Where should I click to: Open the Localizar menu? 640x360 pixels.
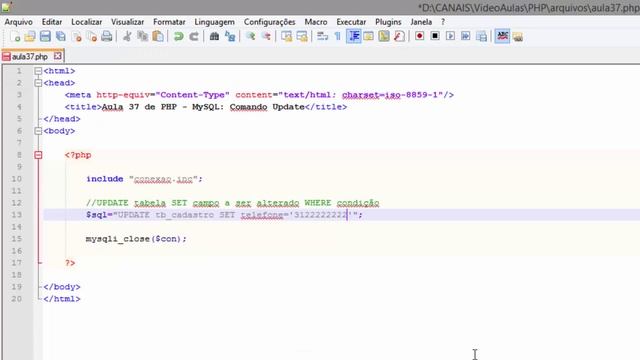click(87, 22)
